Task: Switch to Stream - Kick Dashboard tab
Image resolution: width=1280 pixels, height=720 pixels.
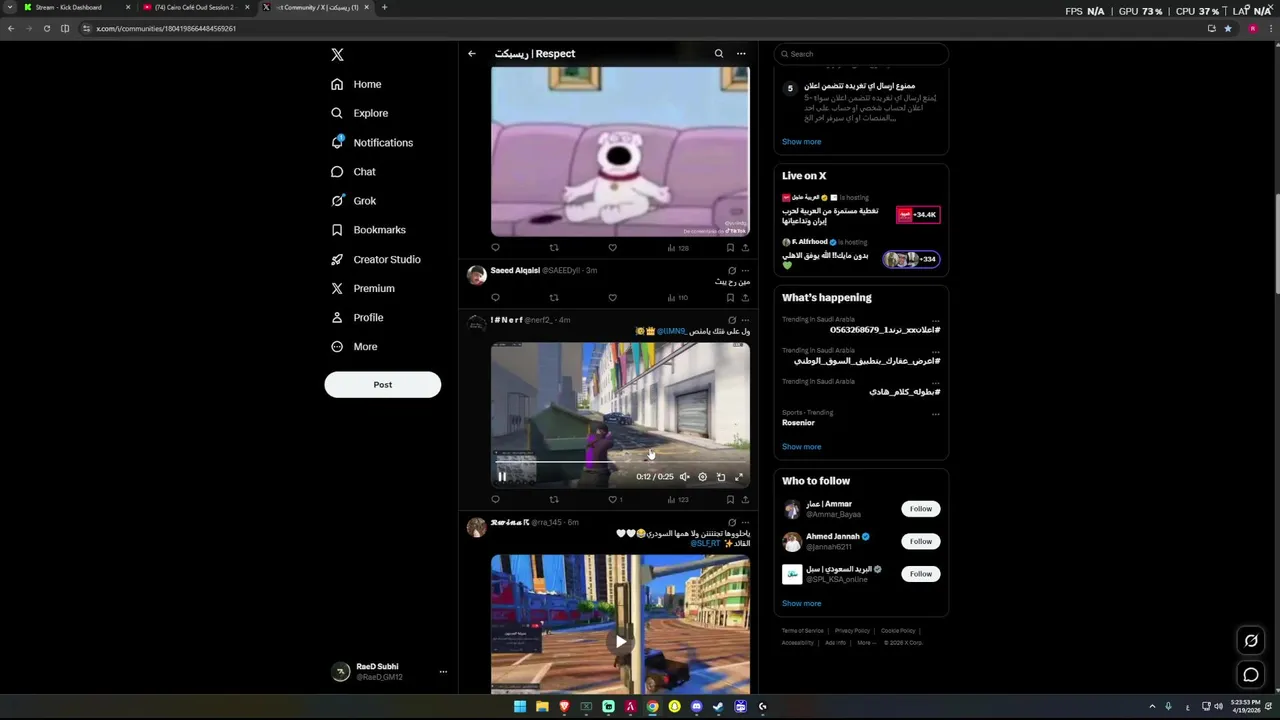Action: coord(77,7)
